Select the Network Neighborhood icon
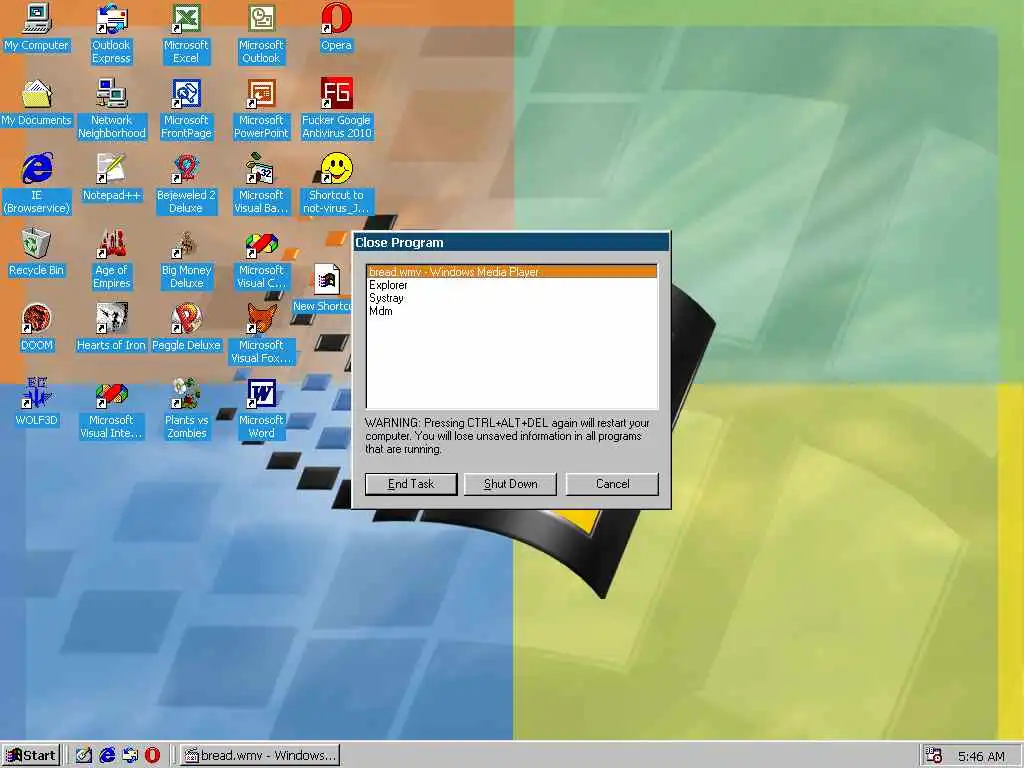 112,109
